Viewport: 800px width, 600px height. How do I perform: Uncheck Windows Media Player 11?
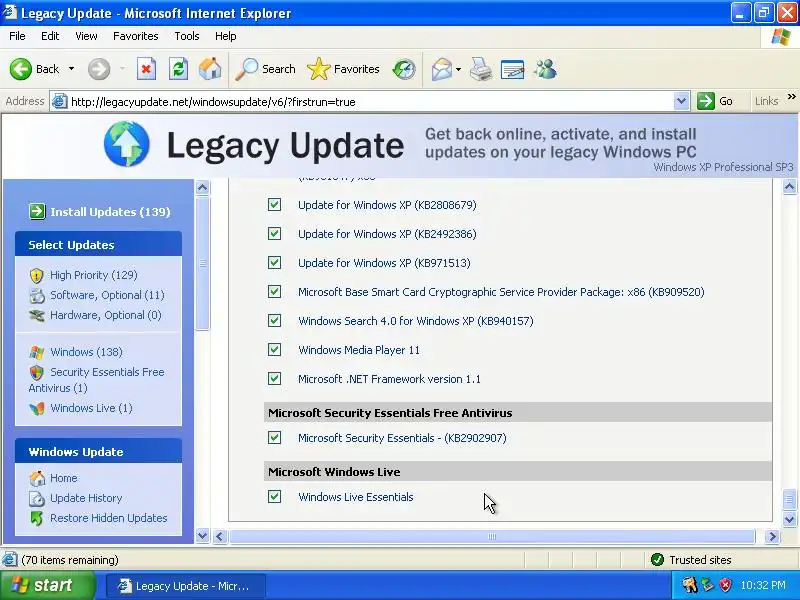coord(274,349)
